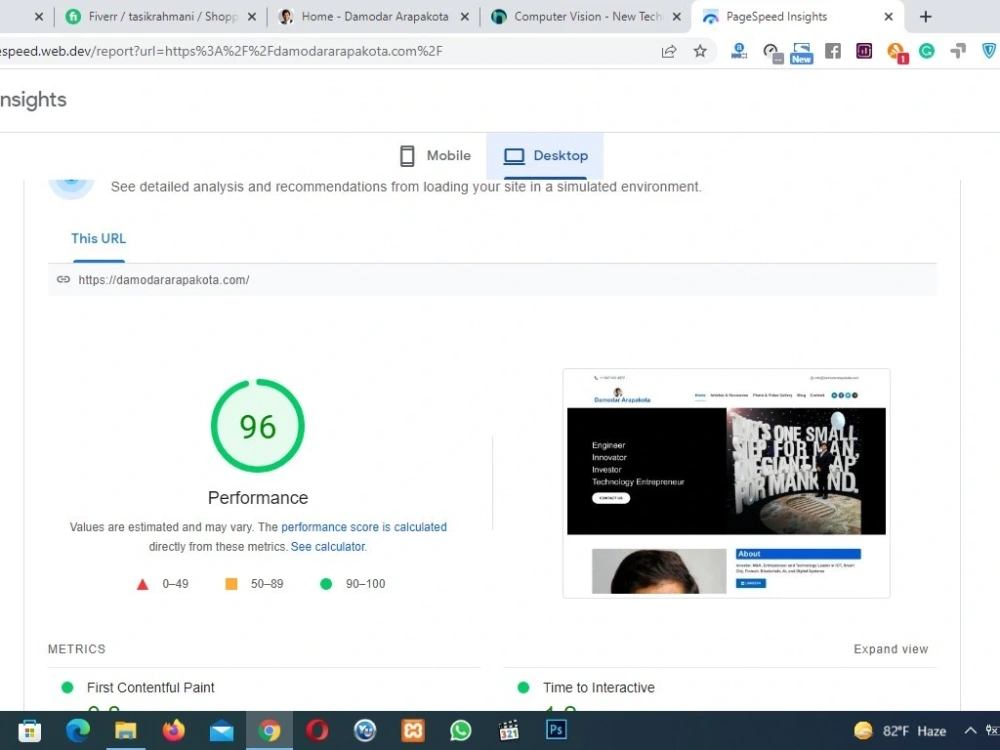Open the orange extension with red 1 badge
Viewport: 1000px width, 750px height.
pyautogui.click(x=897, y=52)
